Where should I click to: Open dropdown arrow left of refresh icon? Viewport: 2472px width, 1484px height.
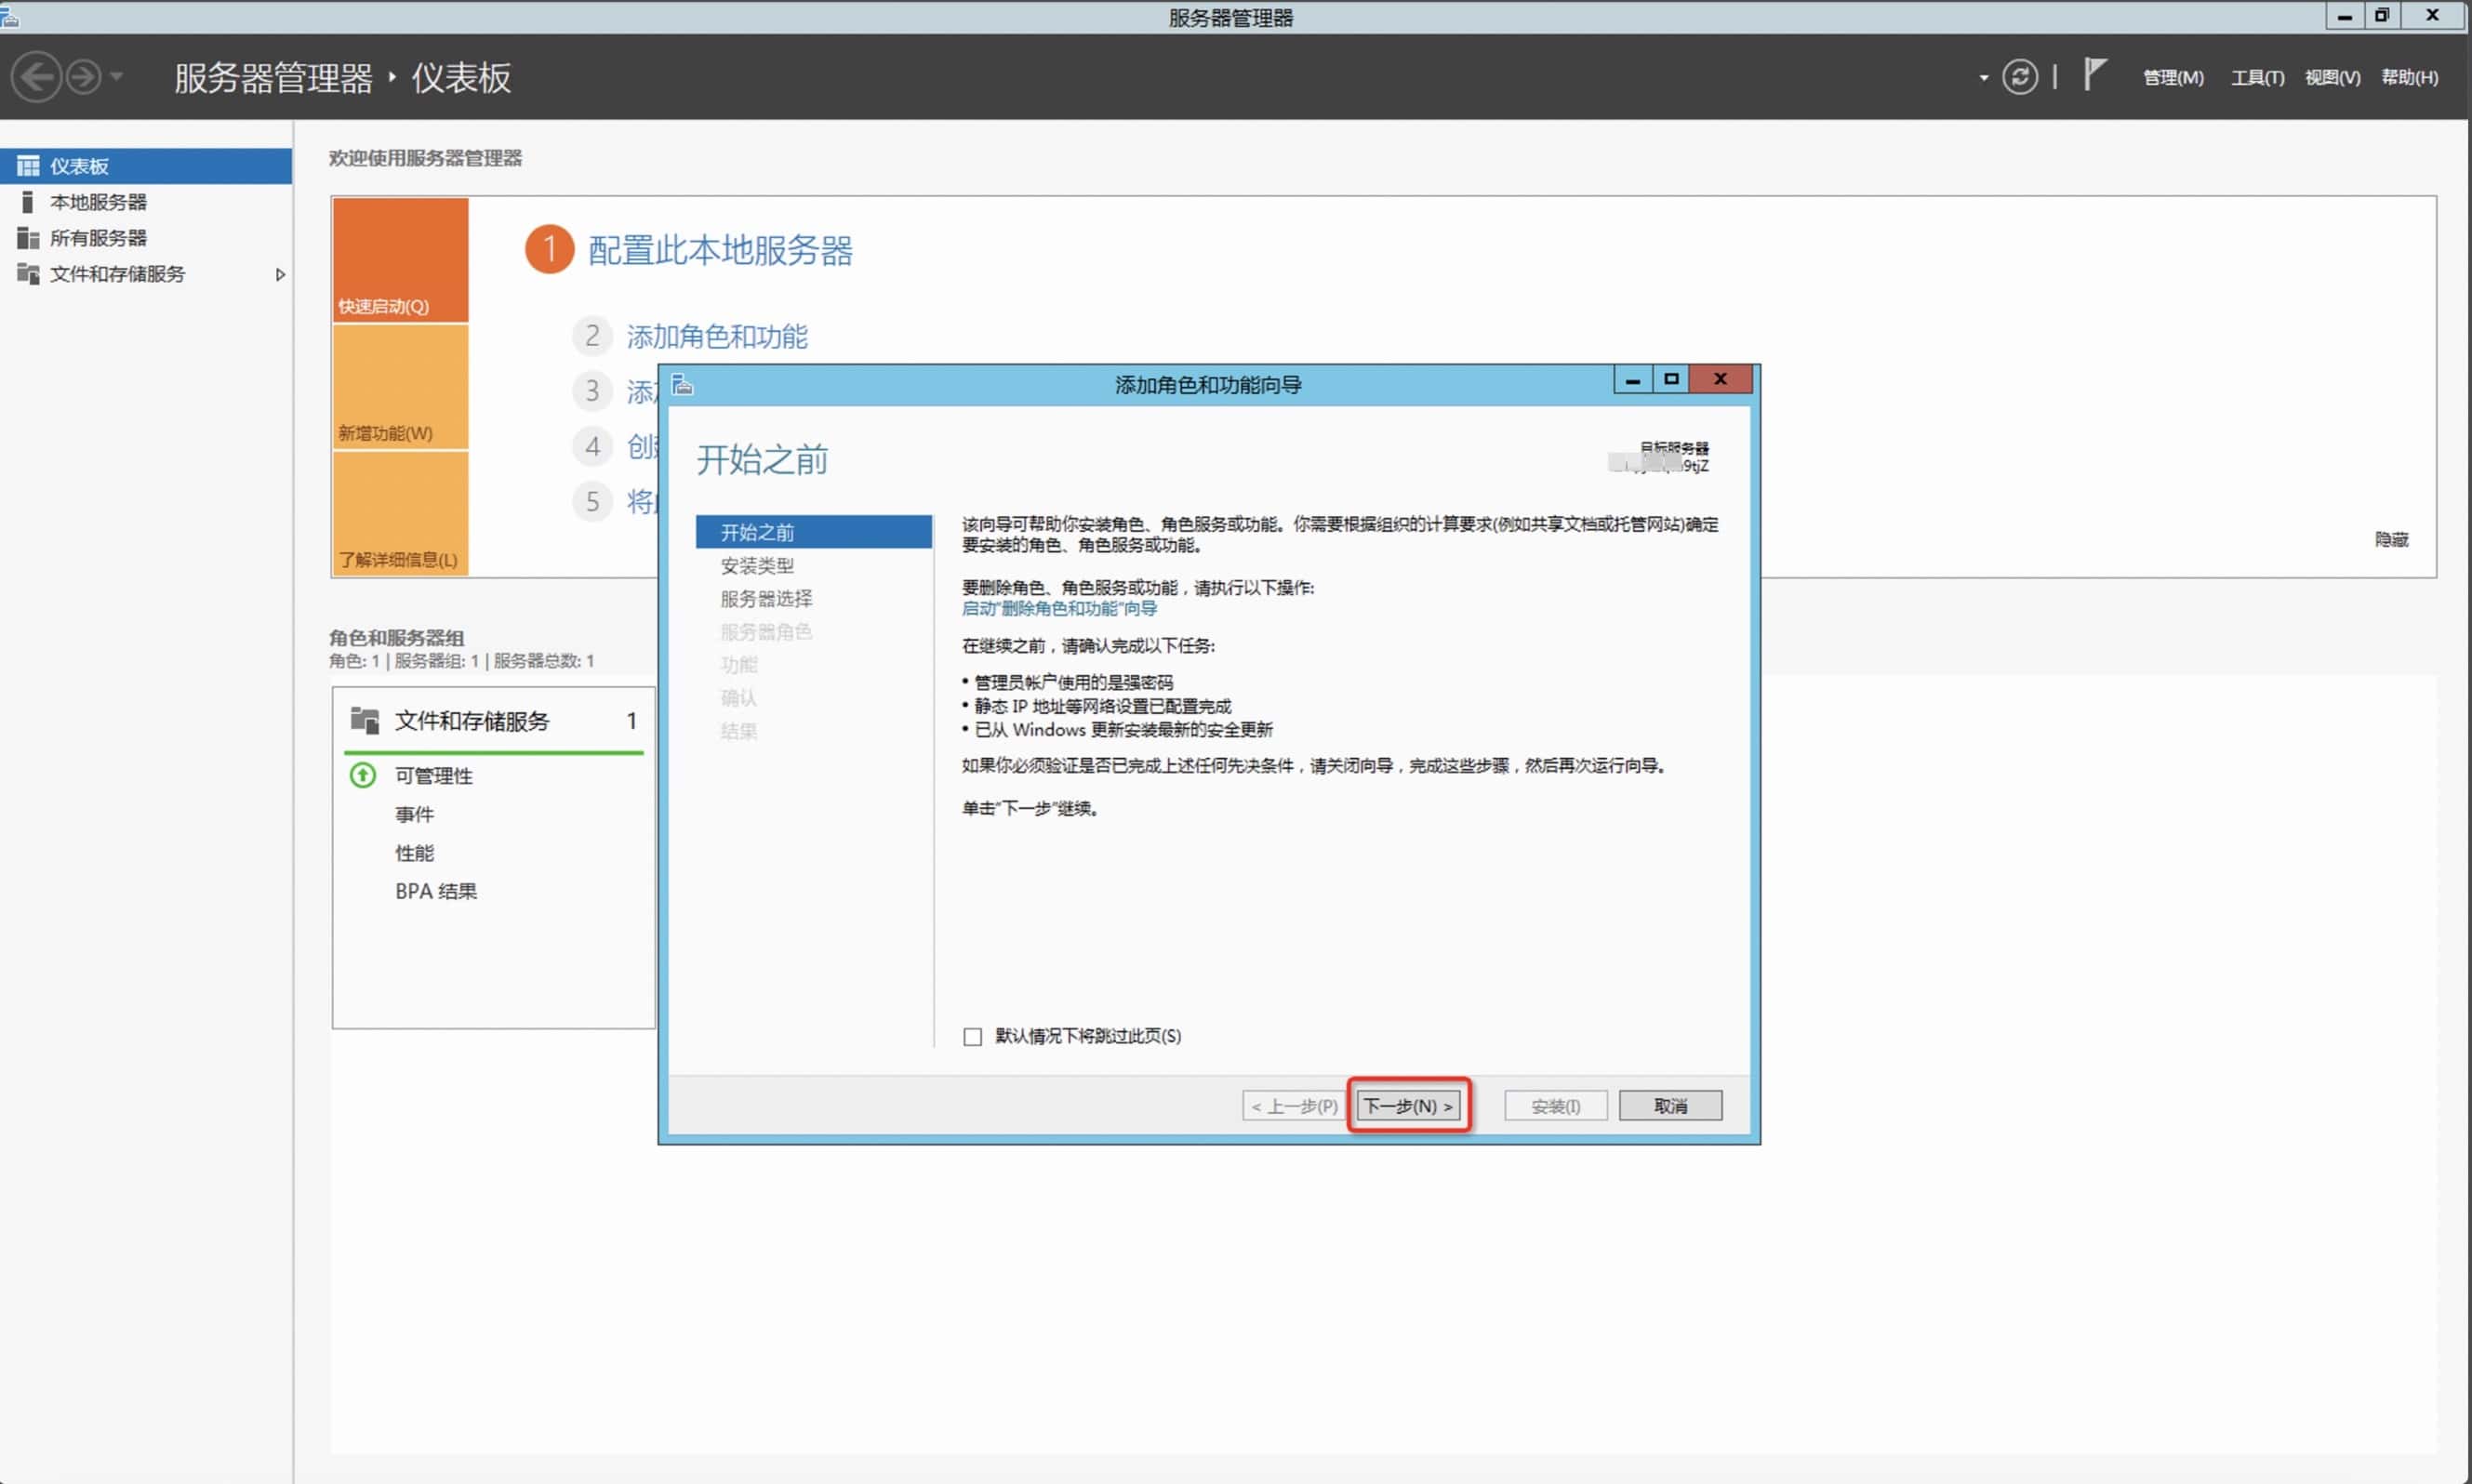(x=1983, y=78)
